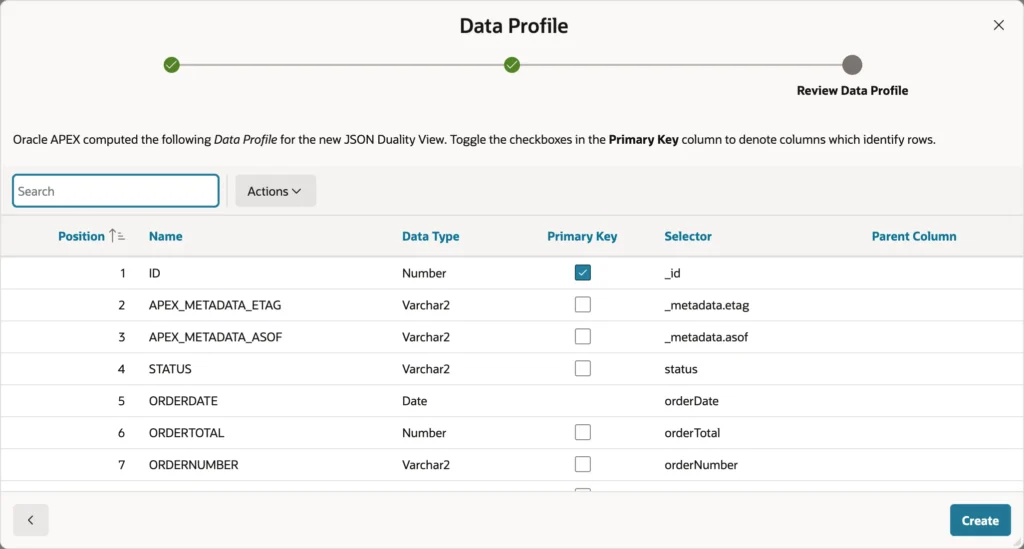Screen dimensions: 1024x549
Task: Uncheck Primary Key for the ID row
Action: 583,273
